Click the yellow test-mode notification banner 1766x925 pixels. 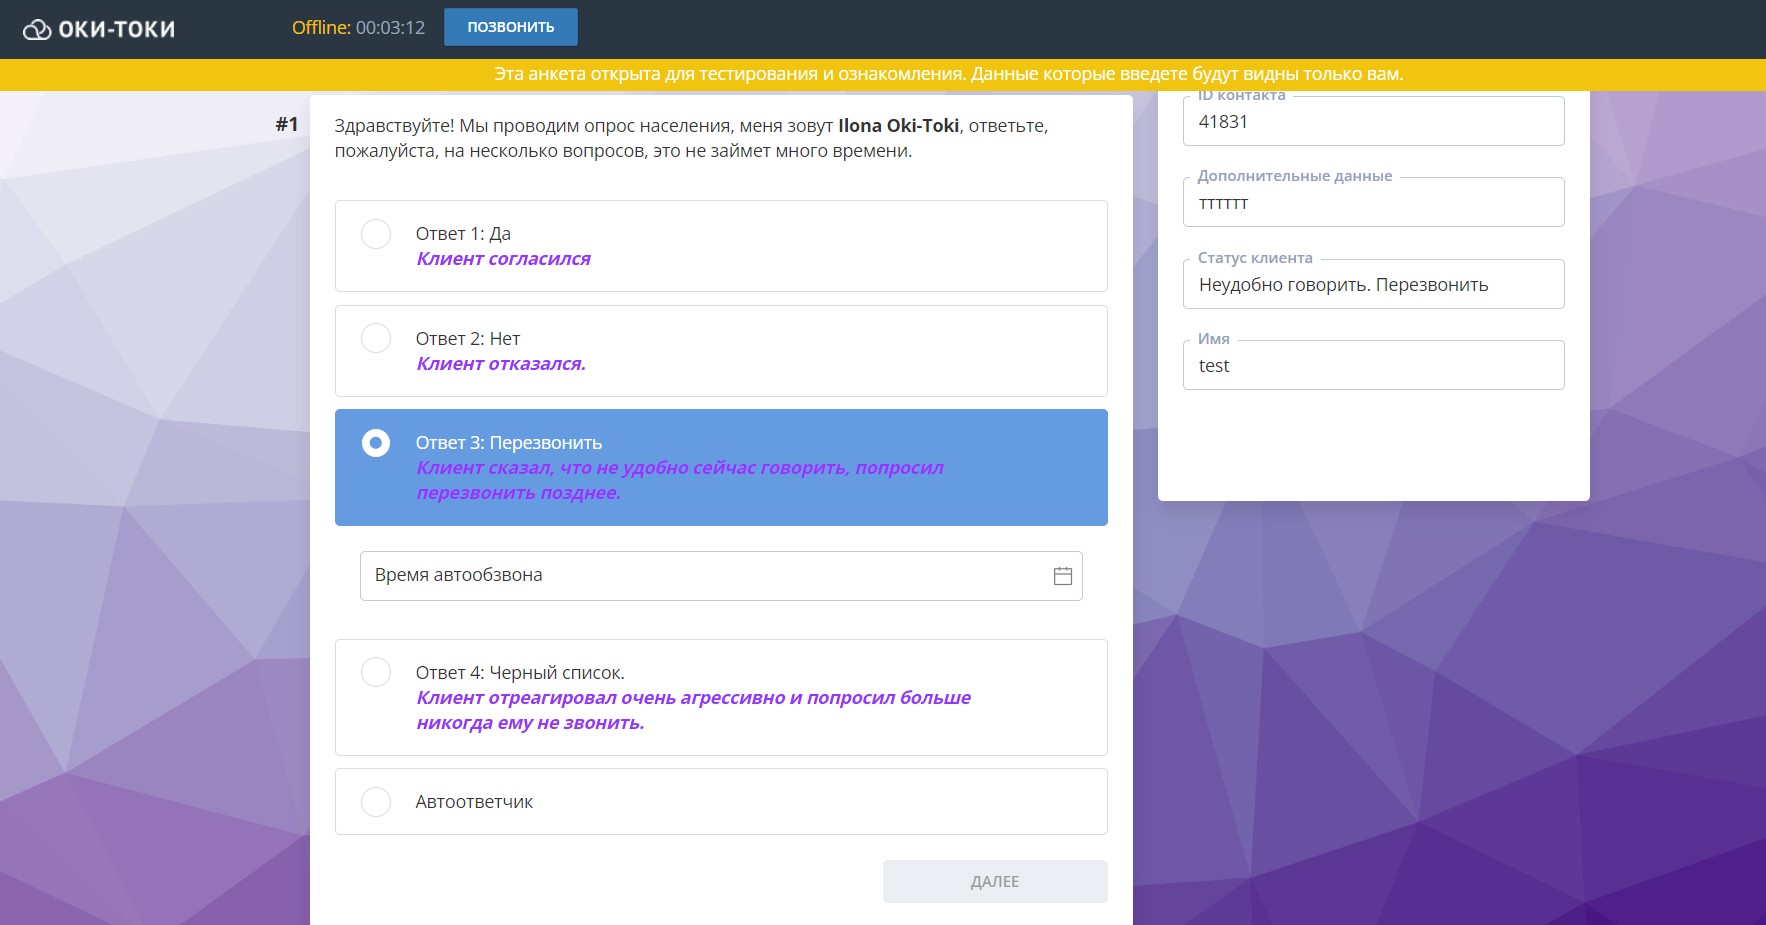948,74
